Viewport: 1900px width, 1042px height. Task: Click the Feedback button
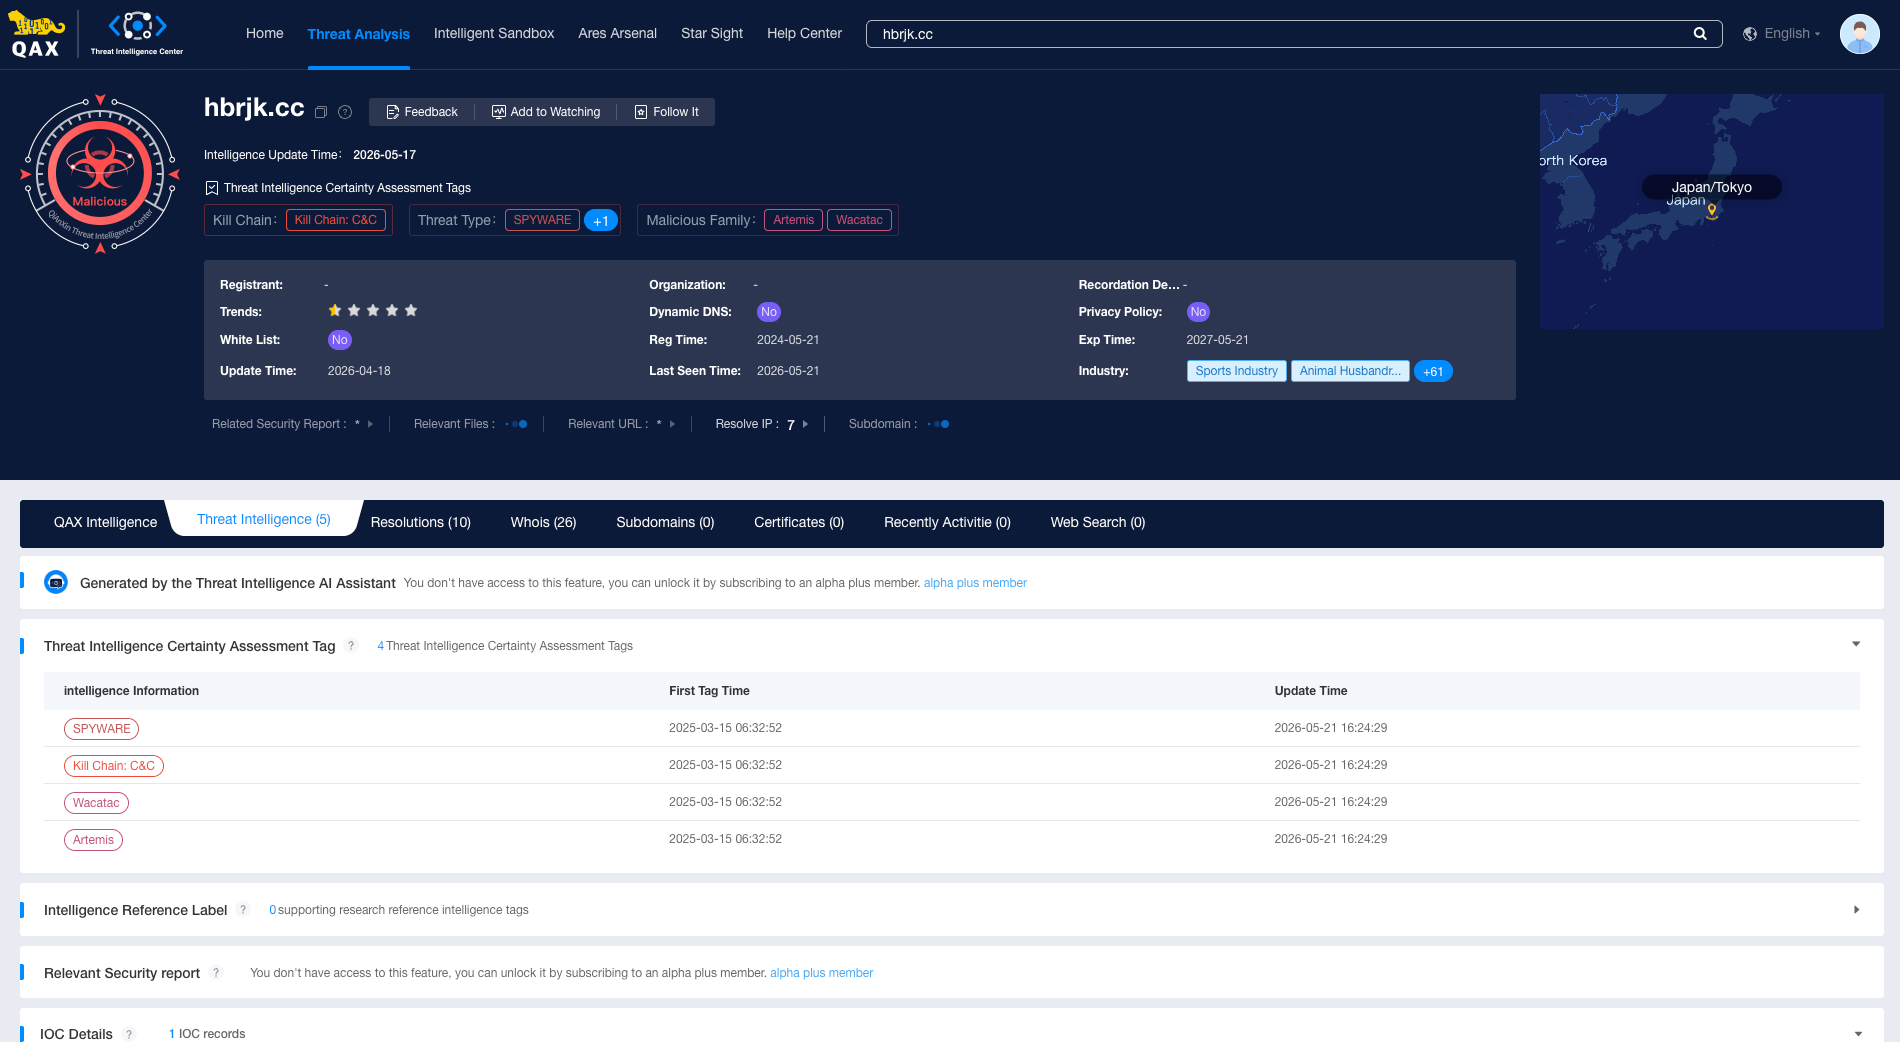422,112
